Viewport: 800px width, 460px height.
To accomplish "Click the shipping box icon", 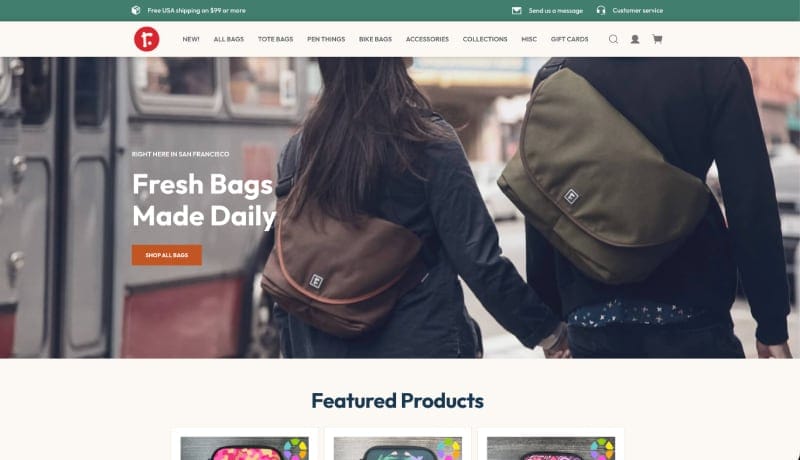I will click(x=136, y=10).
